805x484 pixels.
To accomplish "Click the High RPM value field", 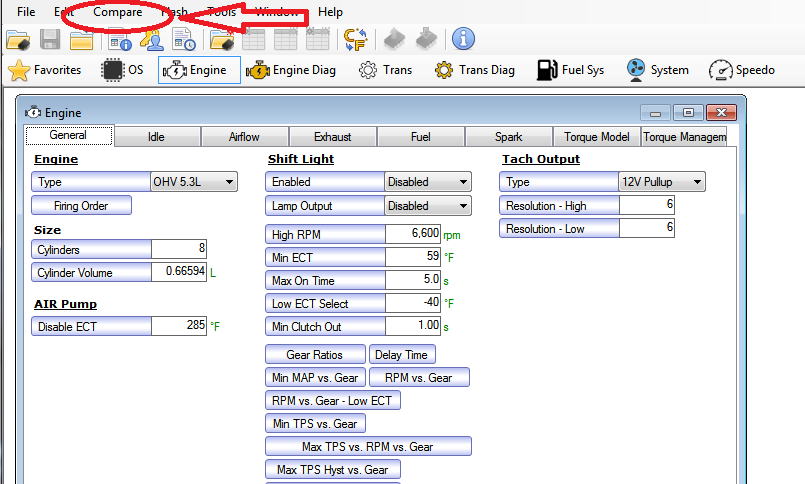I will click(x=413, y=234).
